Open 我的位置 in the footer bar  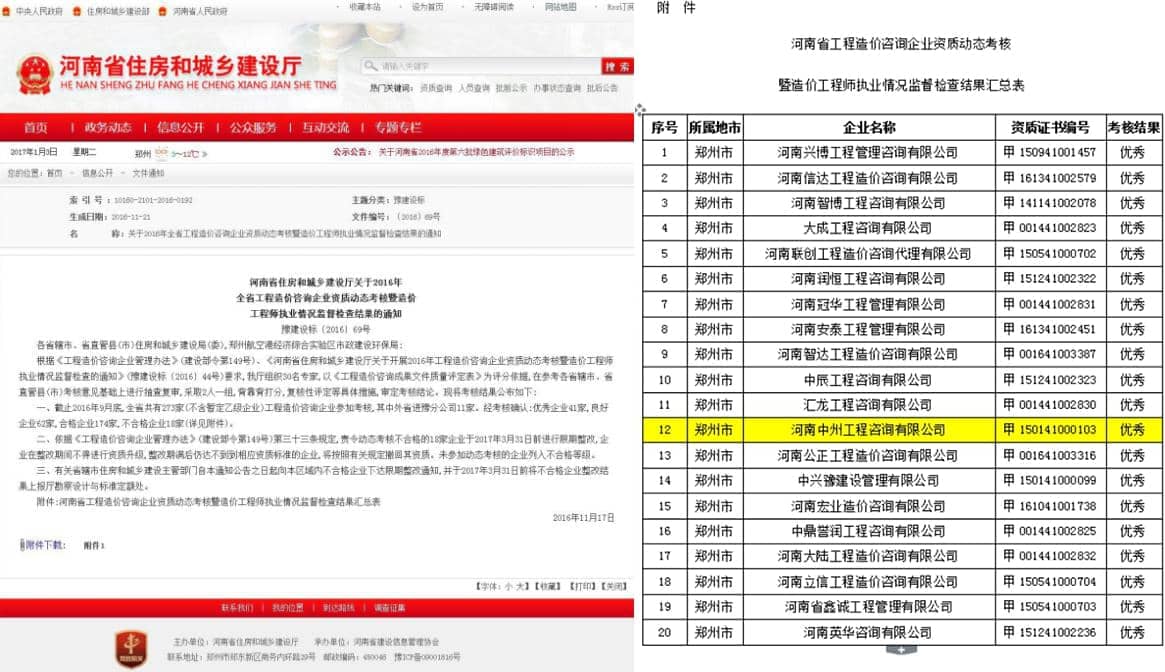coord(288,608)
